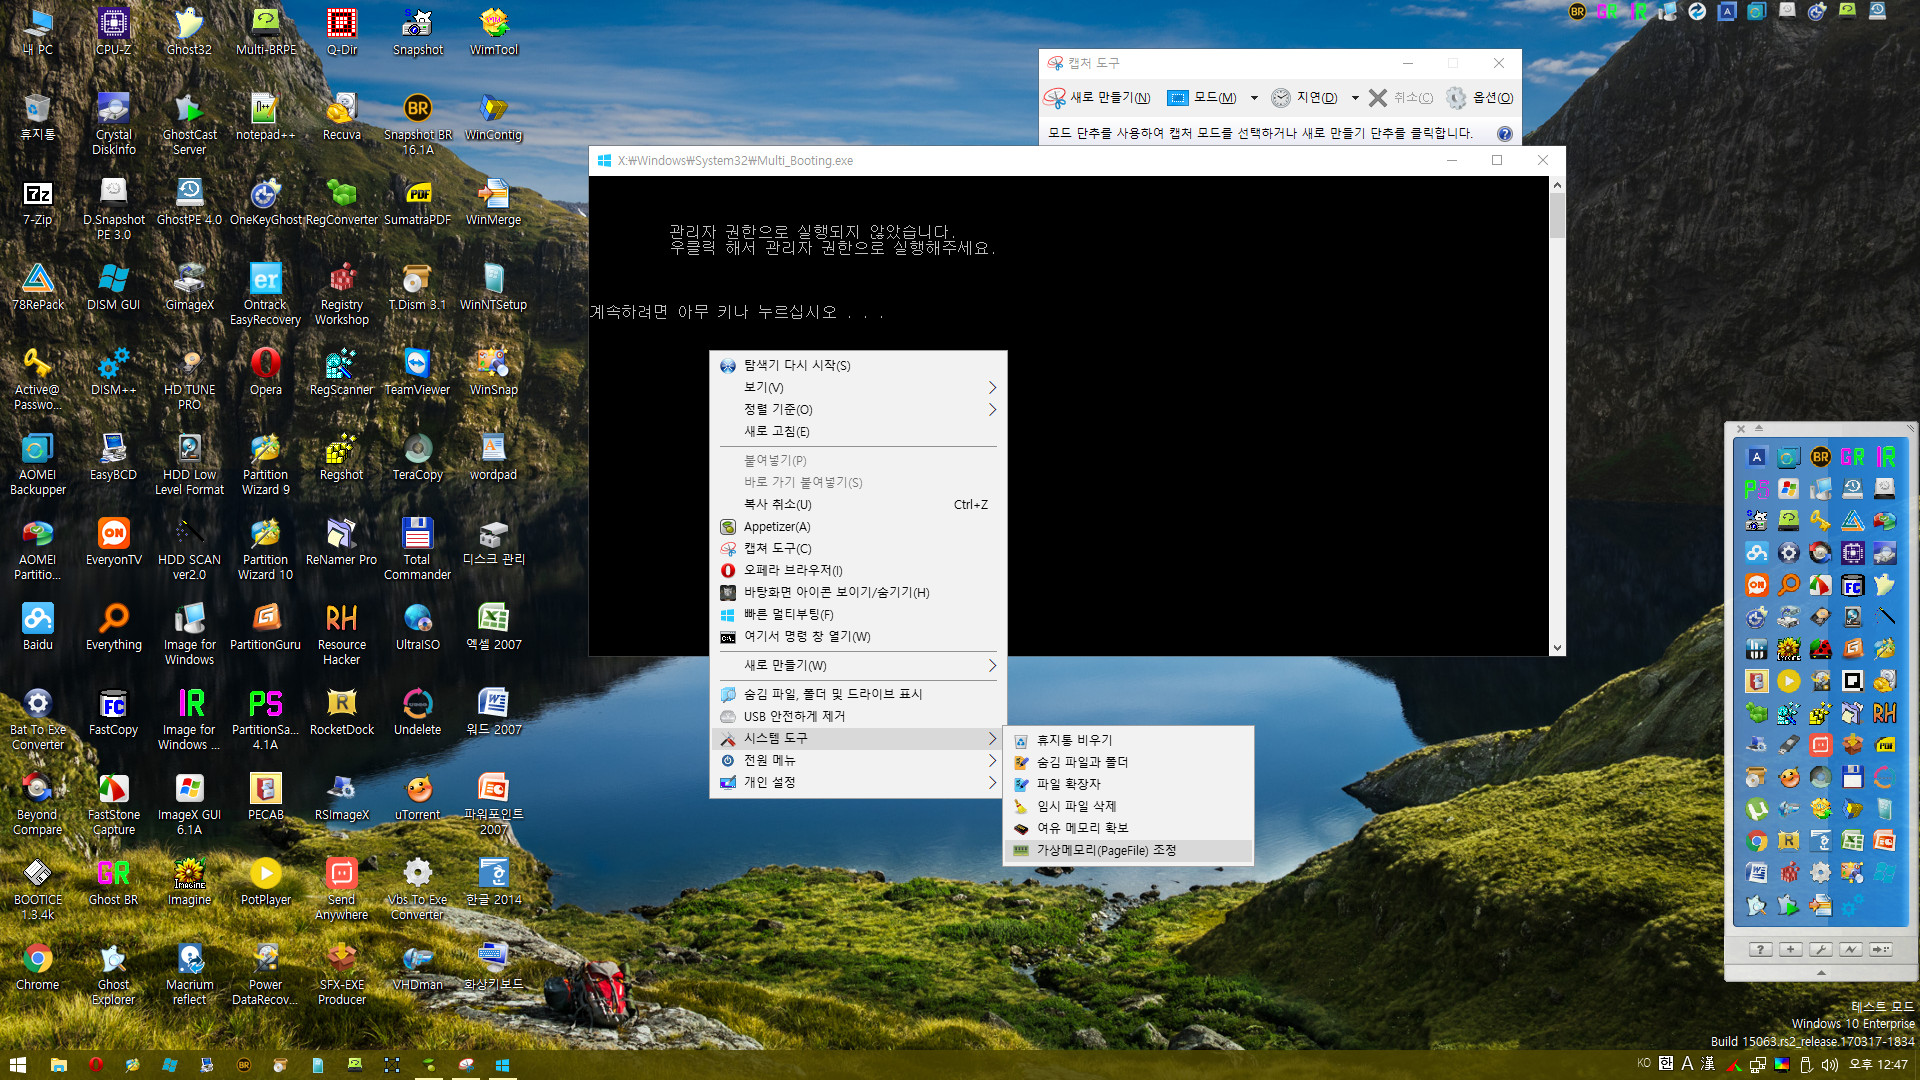Collapse the RocketDock panel bottom arrow

(1821, 973)
